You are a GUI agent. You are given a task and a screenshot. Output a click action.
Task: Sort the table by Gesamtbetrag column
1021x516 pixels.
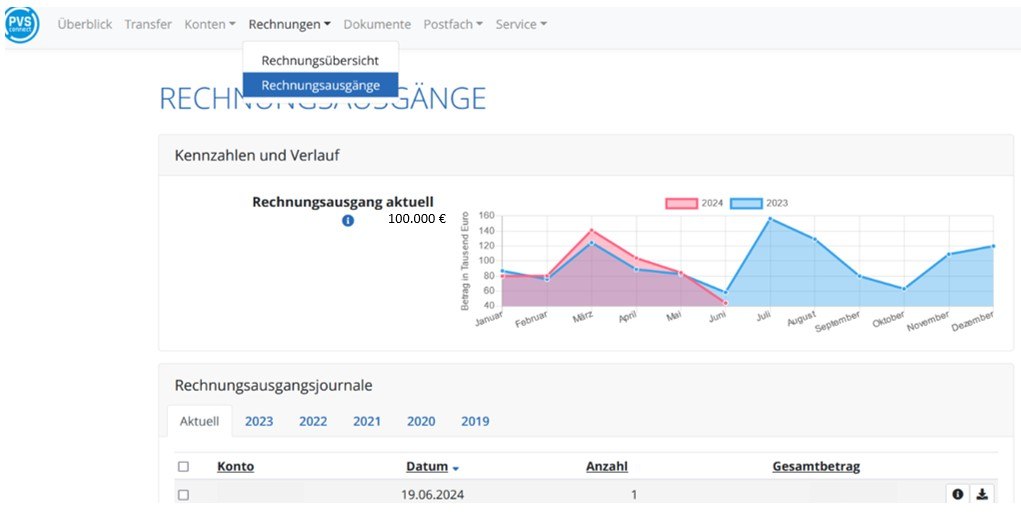point(815,467)
